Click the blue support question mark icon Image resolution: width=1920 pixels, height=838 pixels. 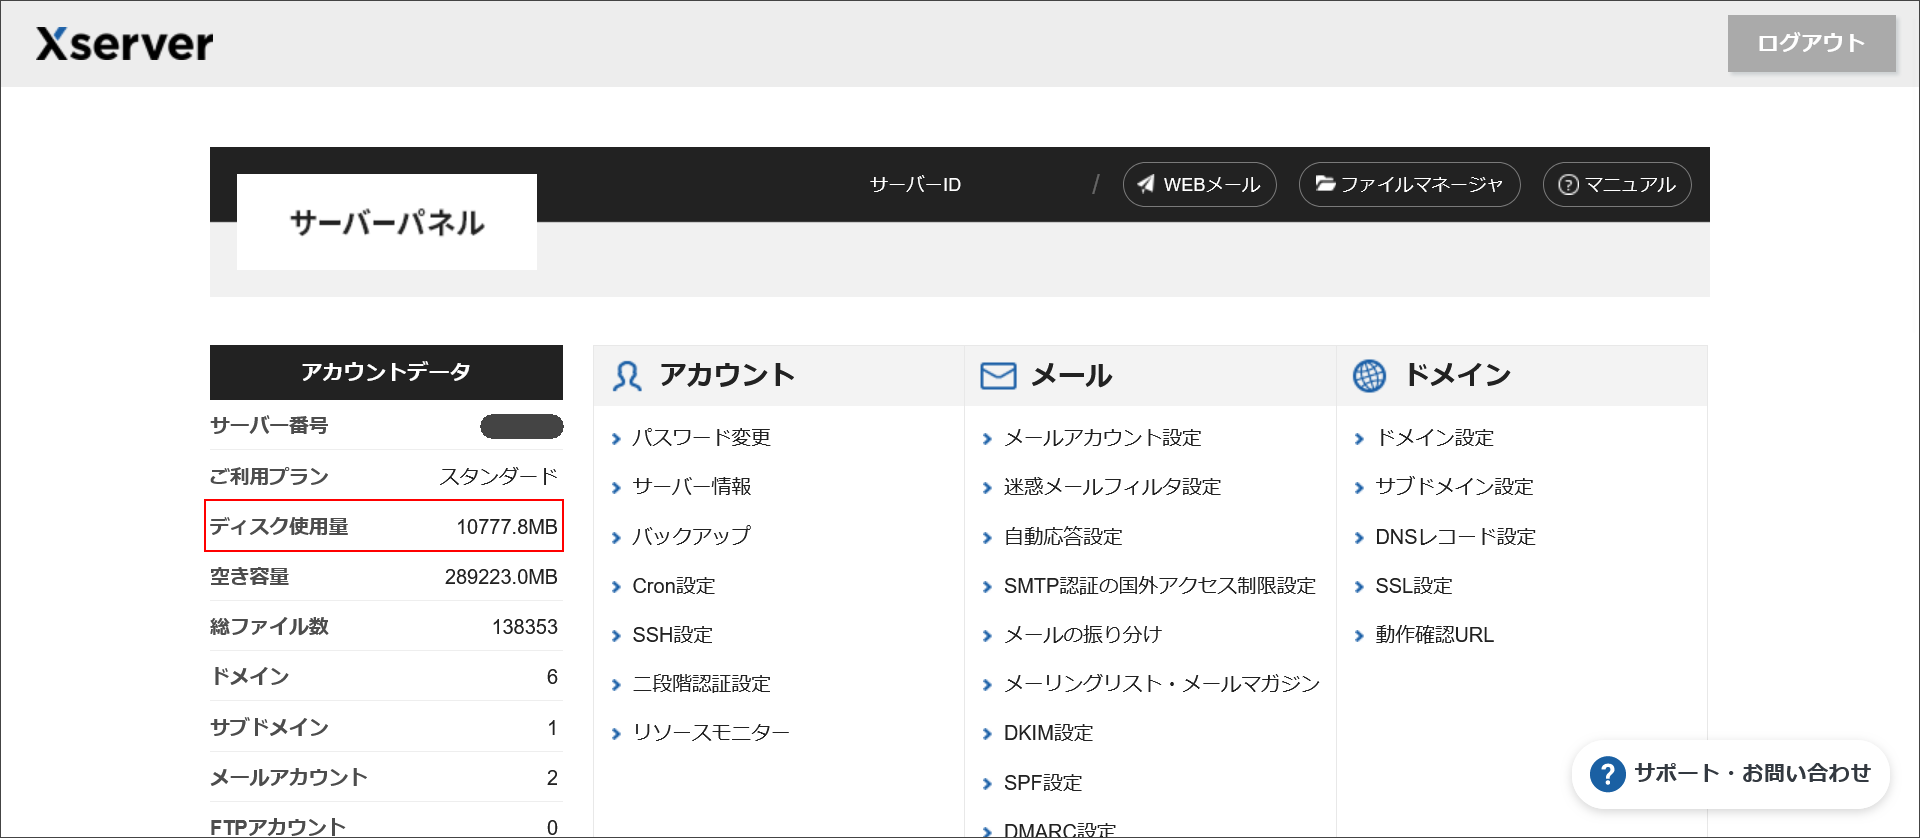(x=1607, y=774)
